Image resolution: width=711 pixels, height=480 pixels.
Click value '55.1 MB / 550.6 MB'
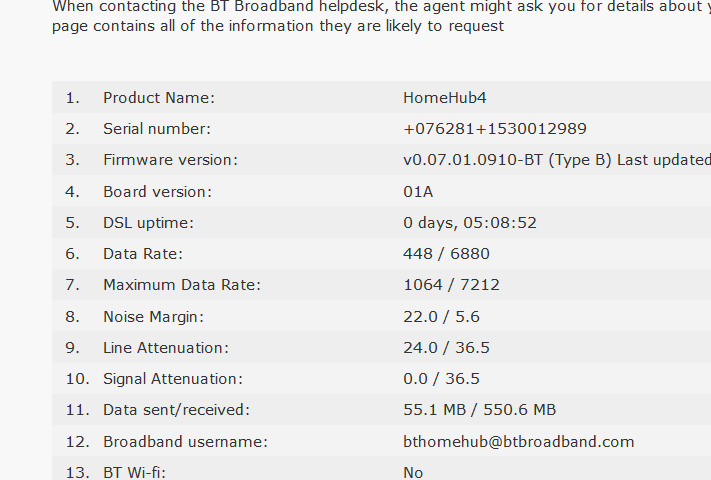tap(479, 410)
